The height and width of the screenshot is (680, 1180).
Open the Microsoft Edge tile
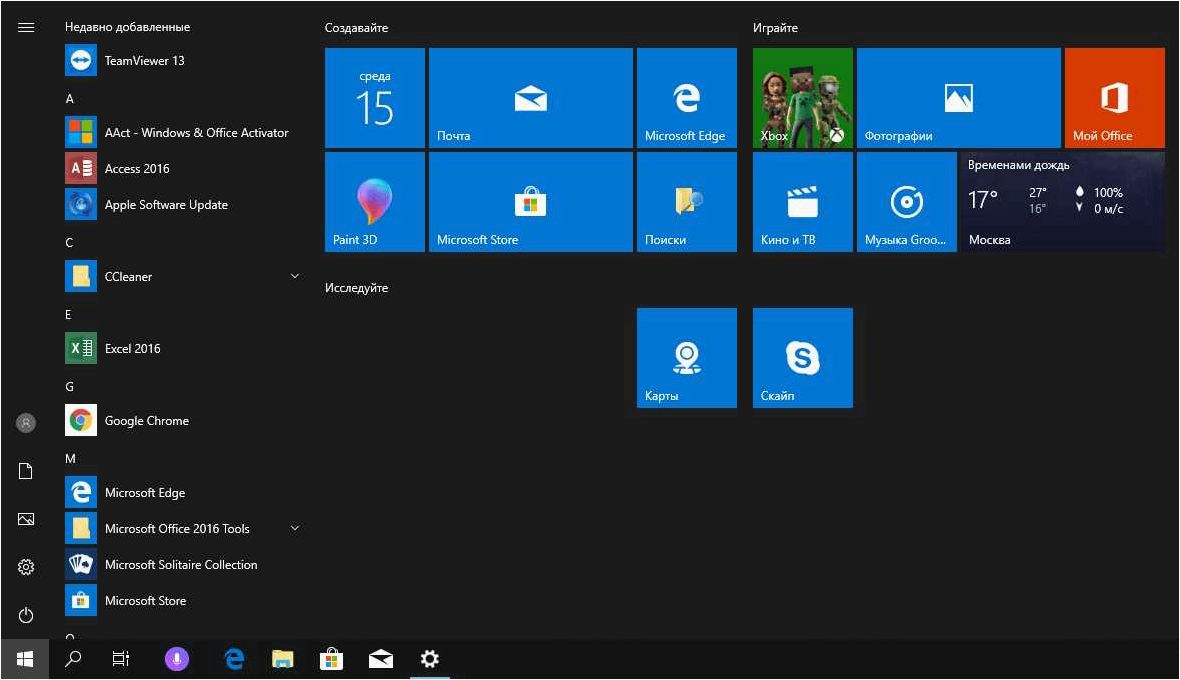coord(686,98)
